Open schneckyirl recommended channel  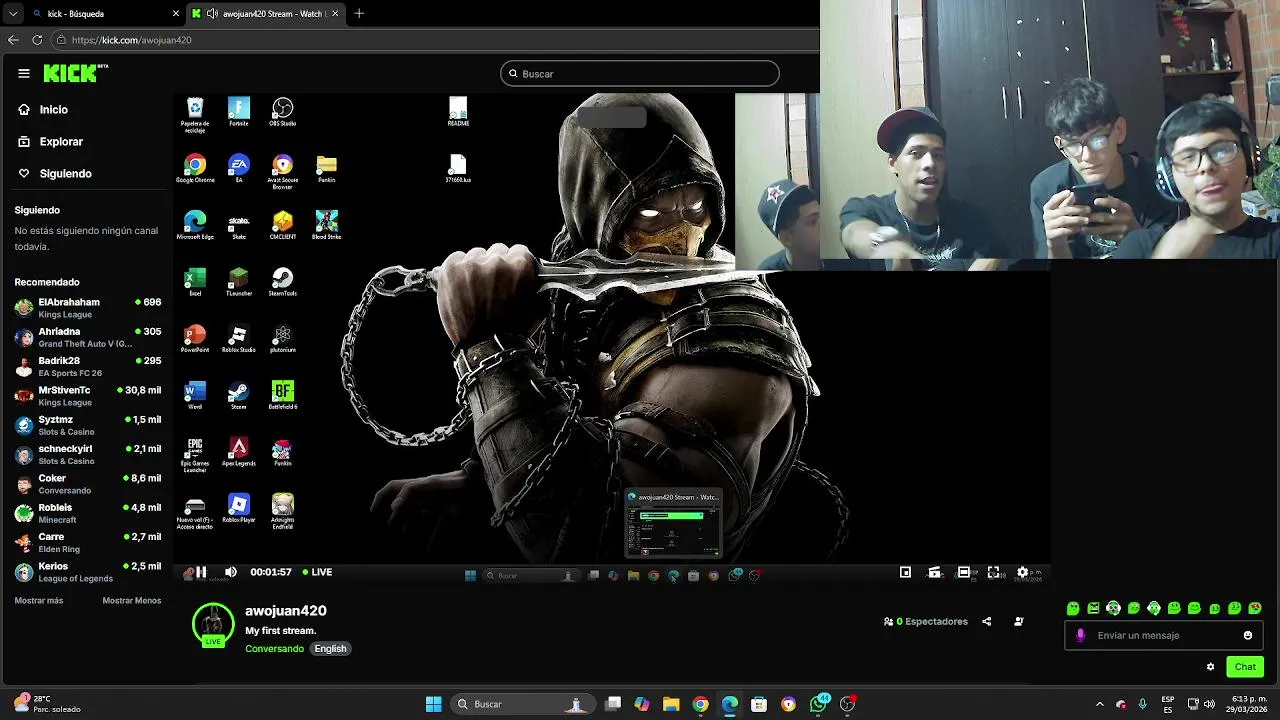[x=88, y=454]
